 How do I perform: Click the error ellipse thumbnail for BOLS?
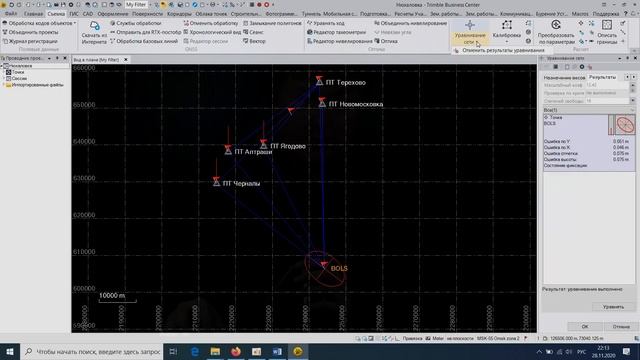(x=625, y=125)
